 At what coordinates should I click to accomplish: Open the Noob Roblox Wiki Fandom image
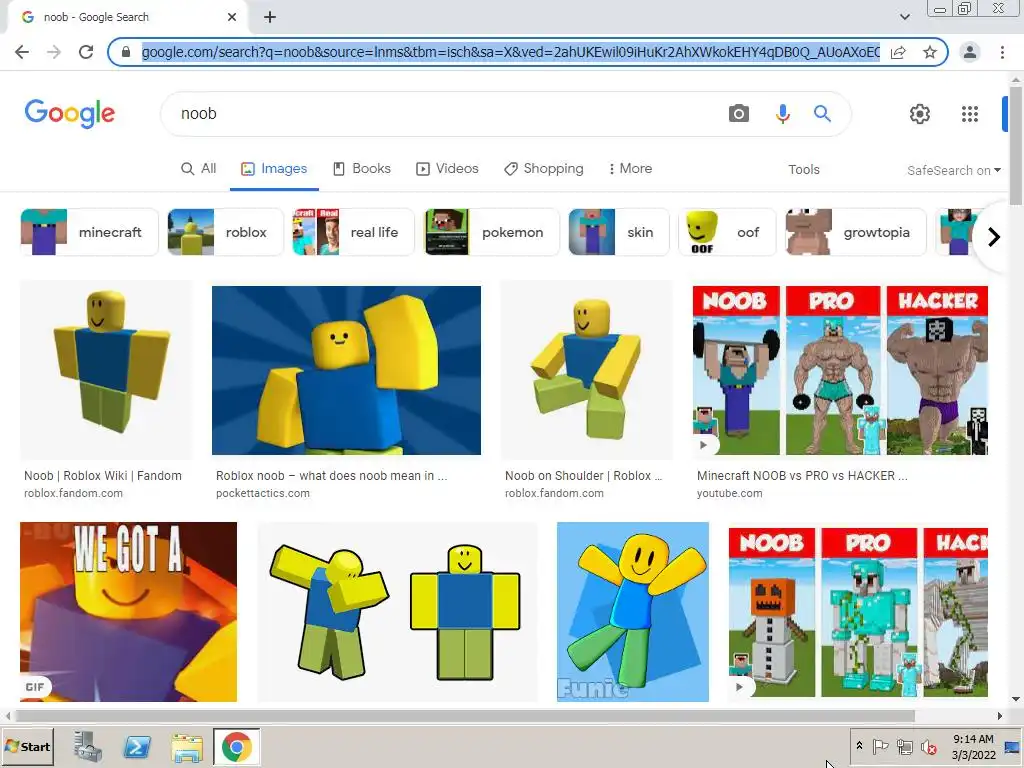106,370
